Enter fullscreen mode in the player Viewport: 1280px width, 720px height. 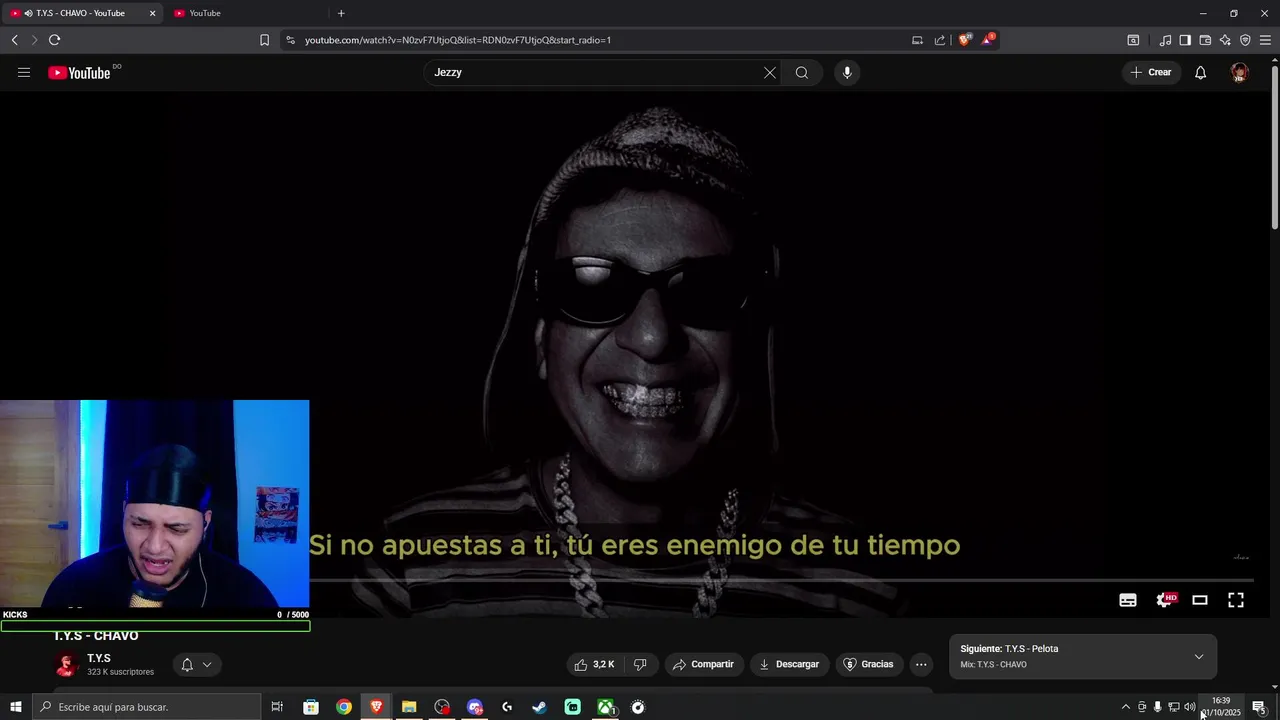coord(1236,600)
